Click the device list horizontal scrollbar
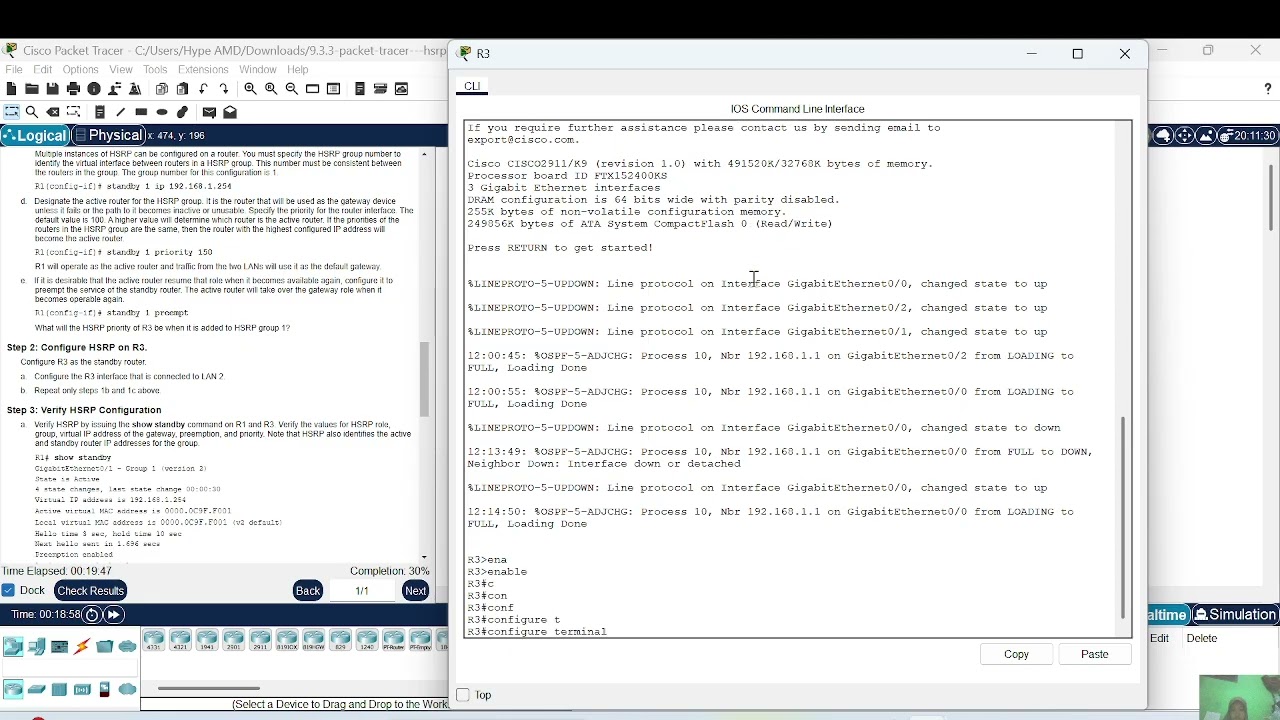The height and width of the screenshot is (720, 1280). pyautogui.click(x=209, y=688)
